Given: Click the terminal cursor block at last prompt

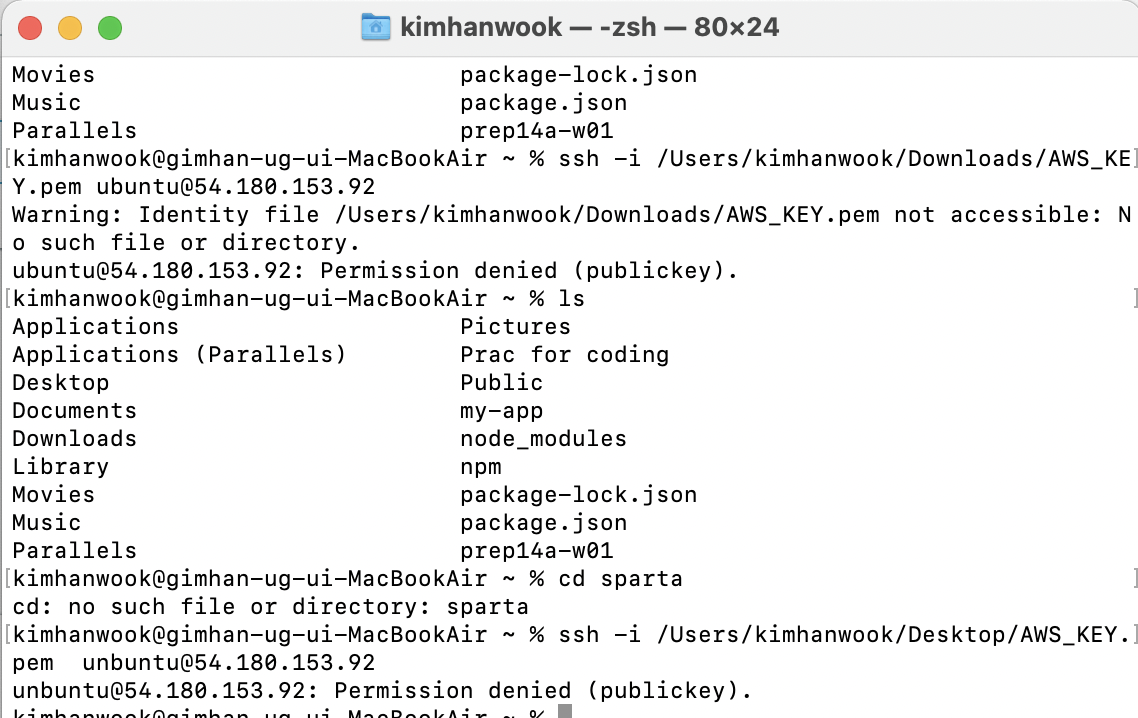Looking at the screenshot, I should 565,711.
